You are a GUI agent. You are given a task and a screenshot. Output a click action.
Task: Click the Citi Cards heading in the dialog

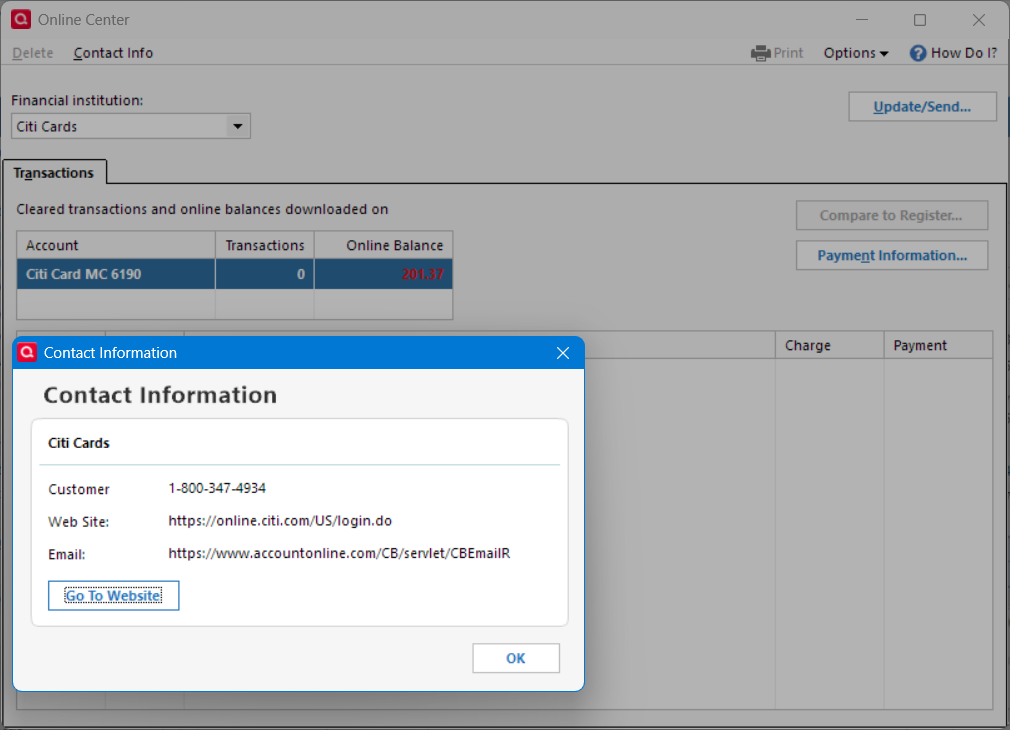coord(79,443)
